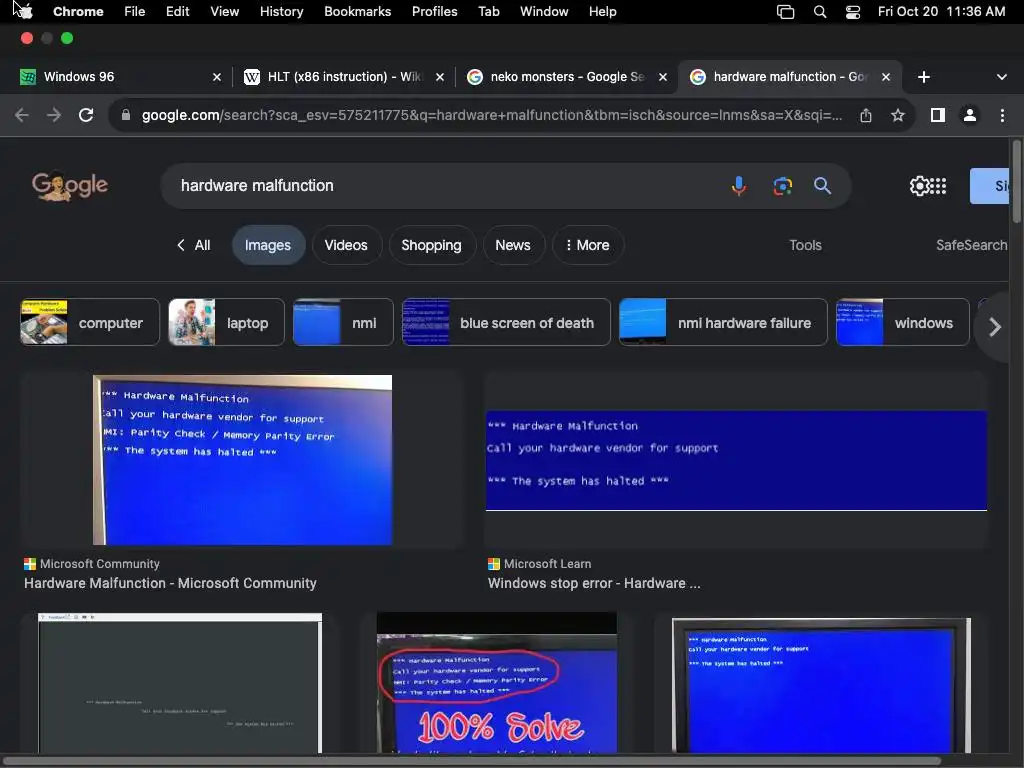Screen dimensions: 1024x768
Task: Go forward to next page
Action: 54,116
